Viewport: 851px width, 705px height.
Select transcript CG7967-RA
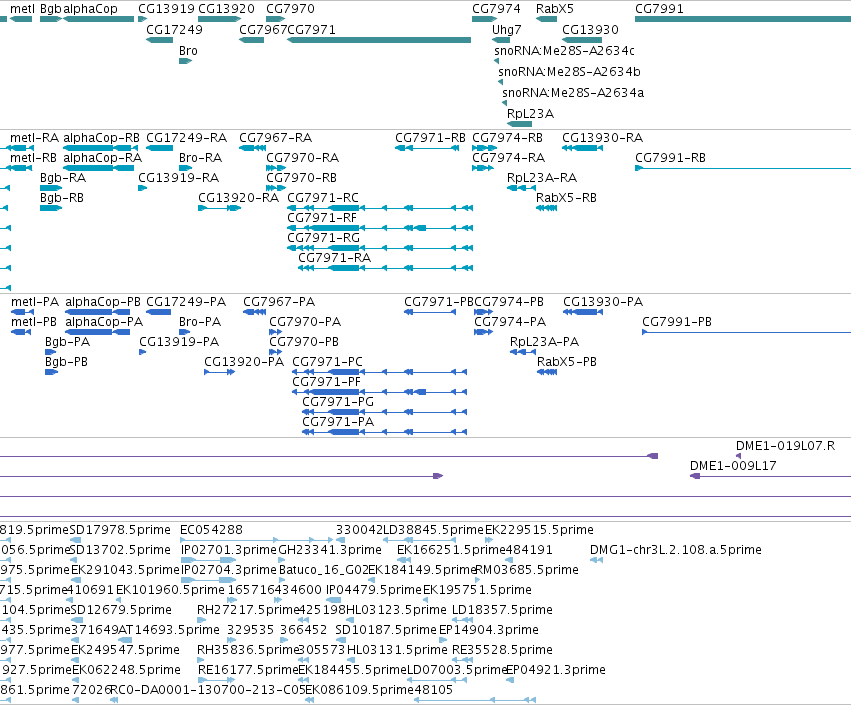276,138
